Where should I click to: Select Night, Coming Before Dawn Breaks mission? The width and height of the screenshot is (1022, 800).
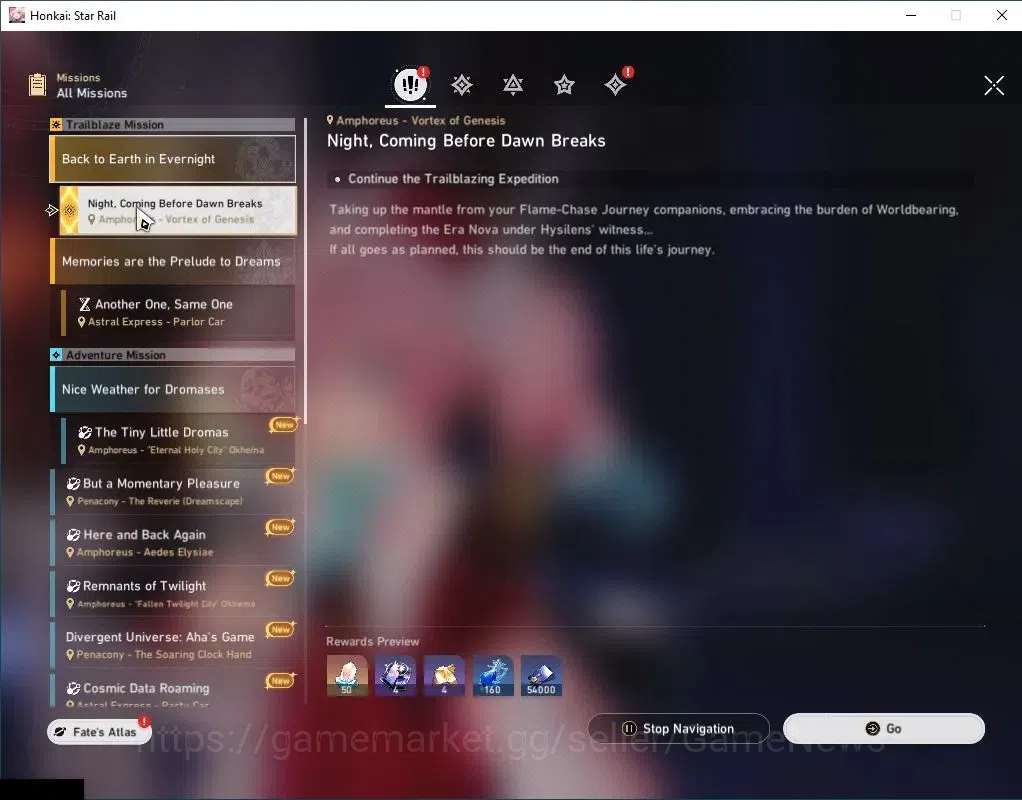pyautogui.click(x=178, y=211)
